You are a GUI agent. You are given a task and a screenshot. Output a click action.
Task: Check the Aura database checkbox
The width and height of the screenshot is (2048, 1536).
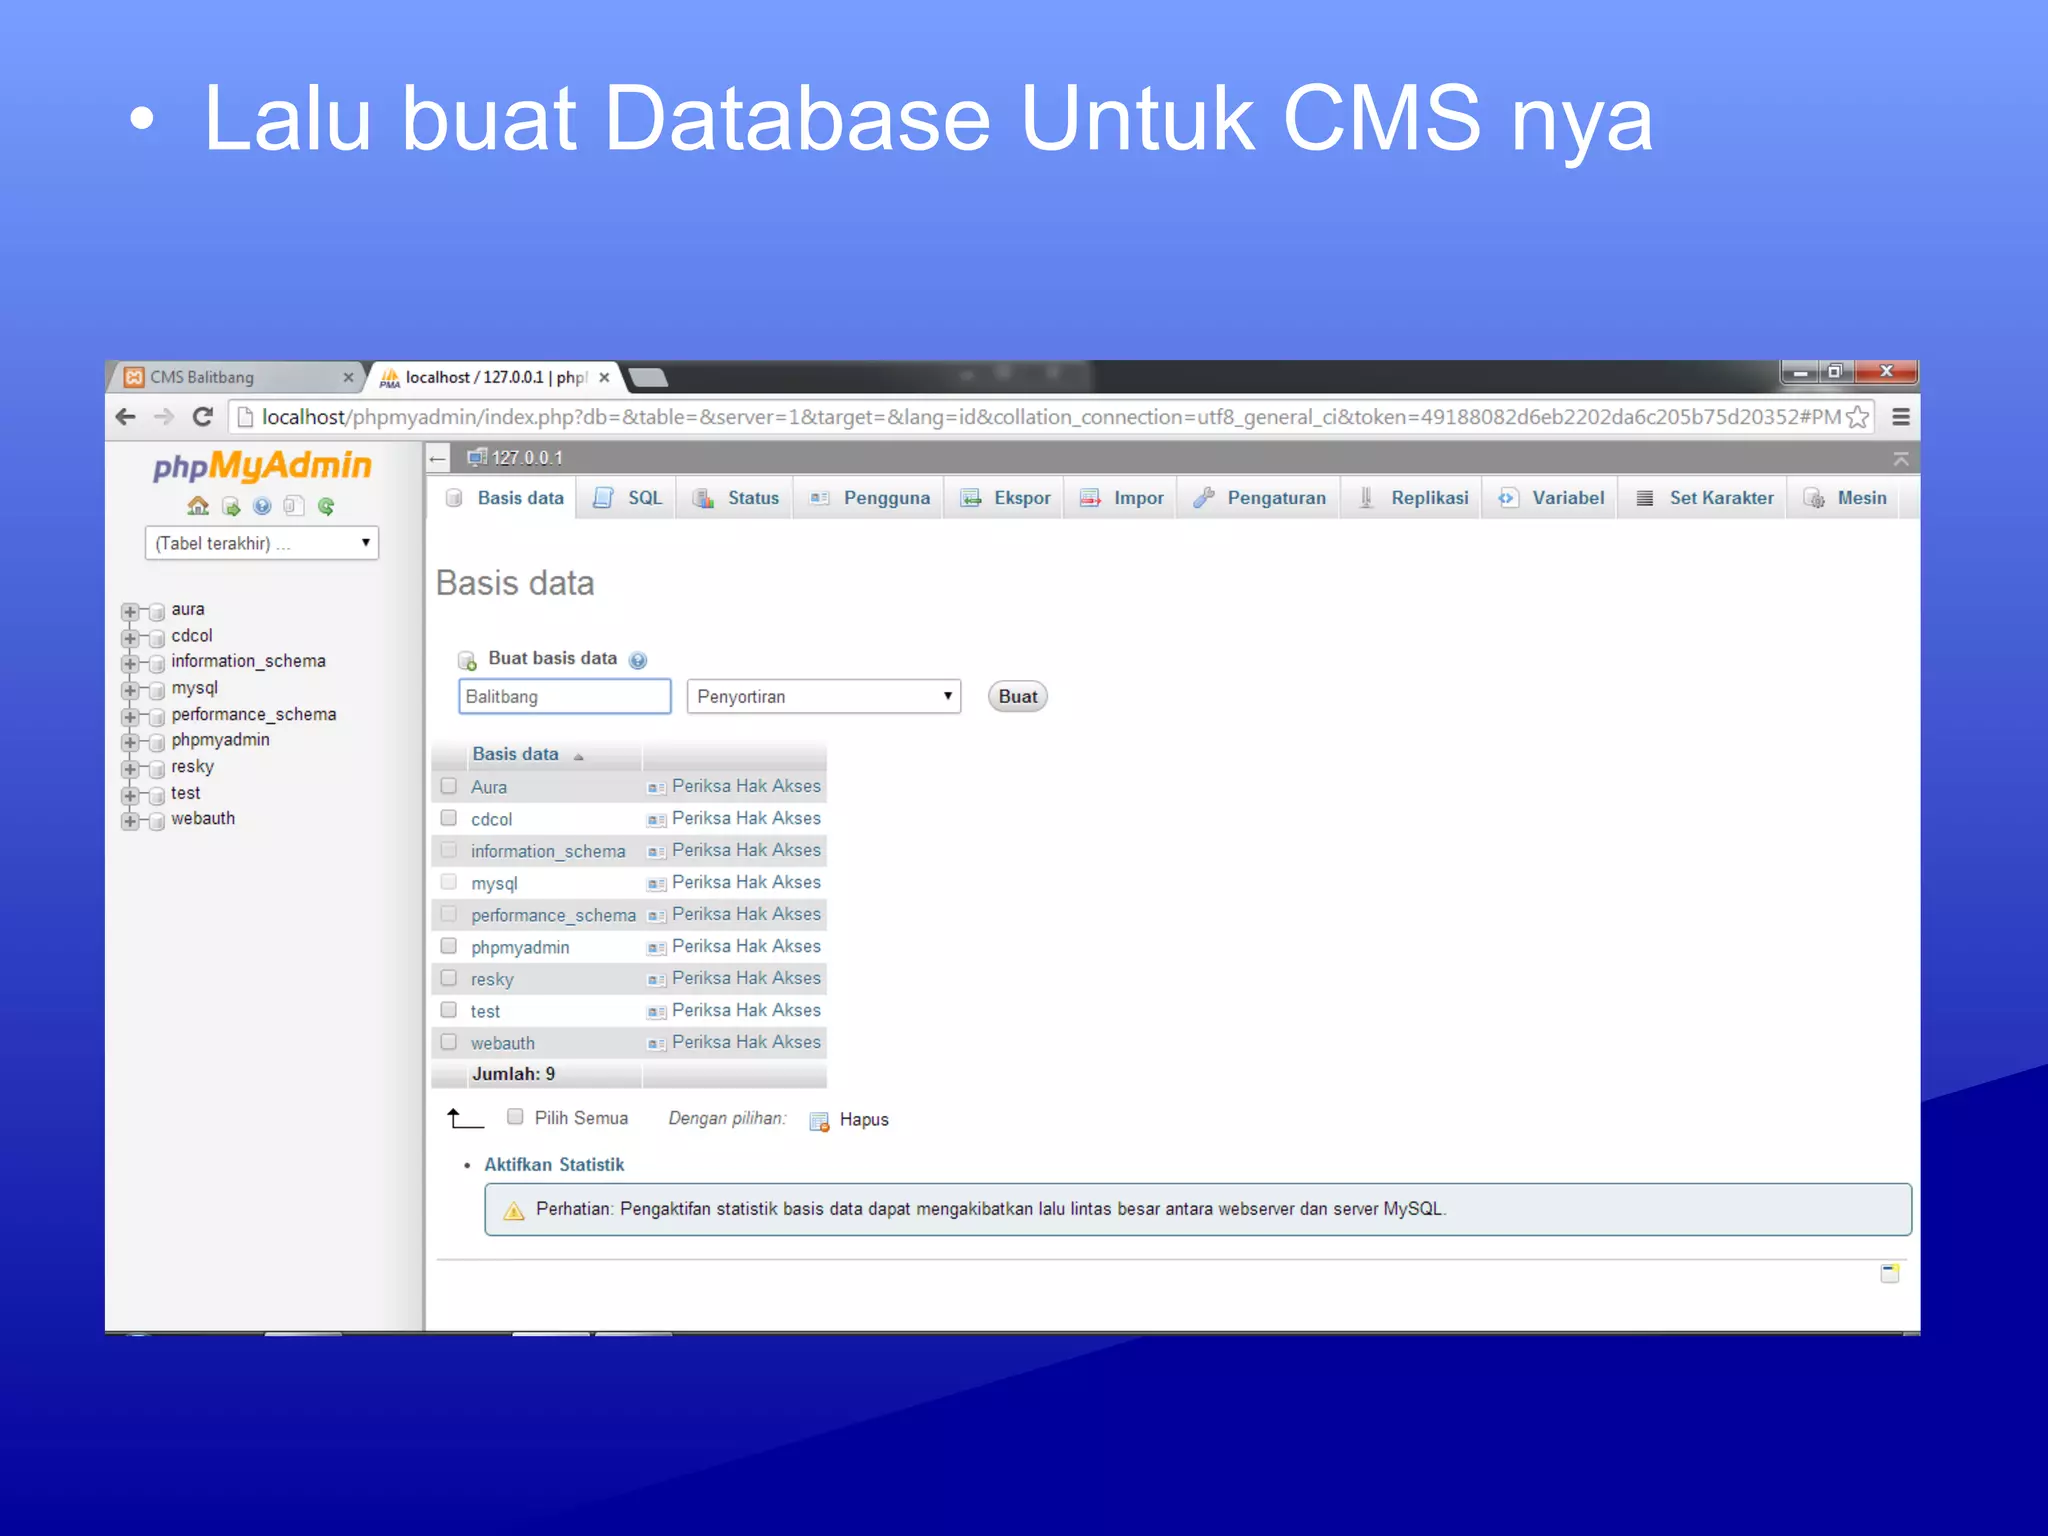(449, 786)
